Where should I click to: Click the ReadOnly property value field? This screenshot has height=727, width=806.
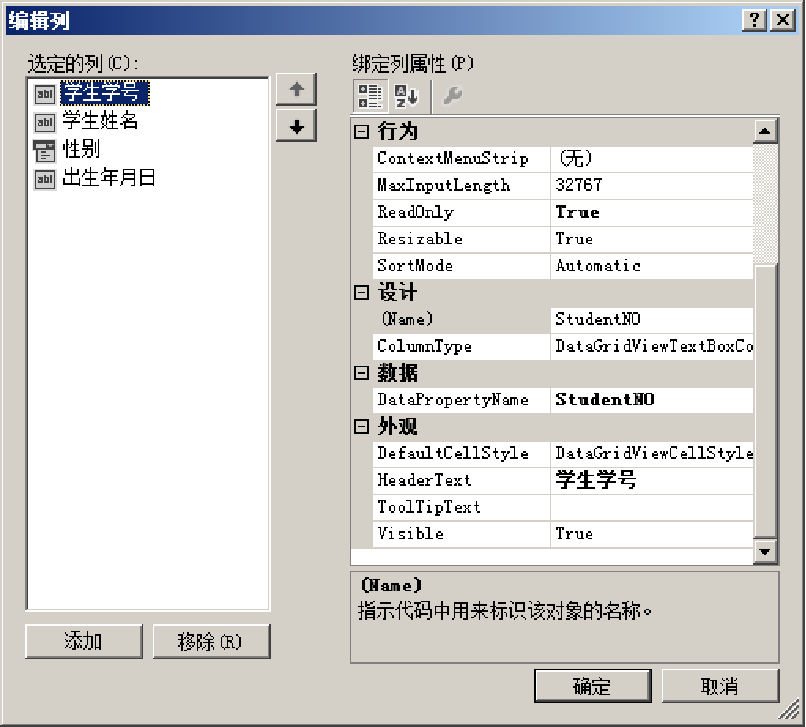pyautogui.click(x=650, y=212)
